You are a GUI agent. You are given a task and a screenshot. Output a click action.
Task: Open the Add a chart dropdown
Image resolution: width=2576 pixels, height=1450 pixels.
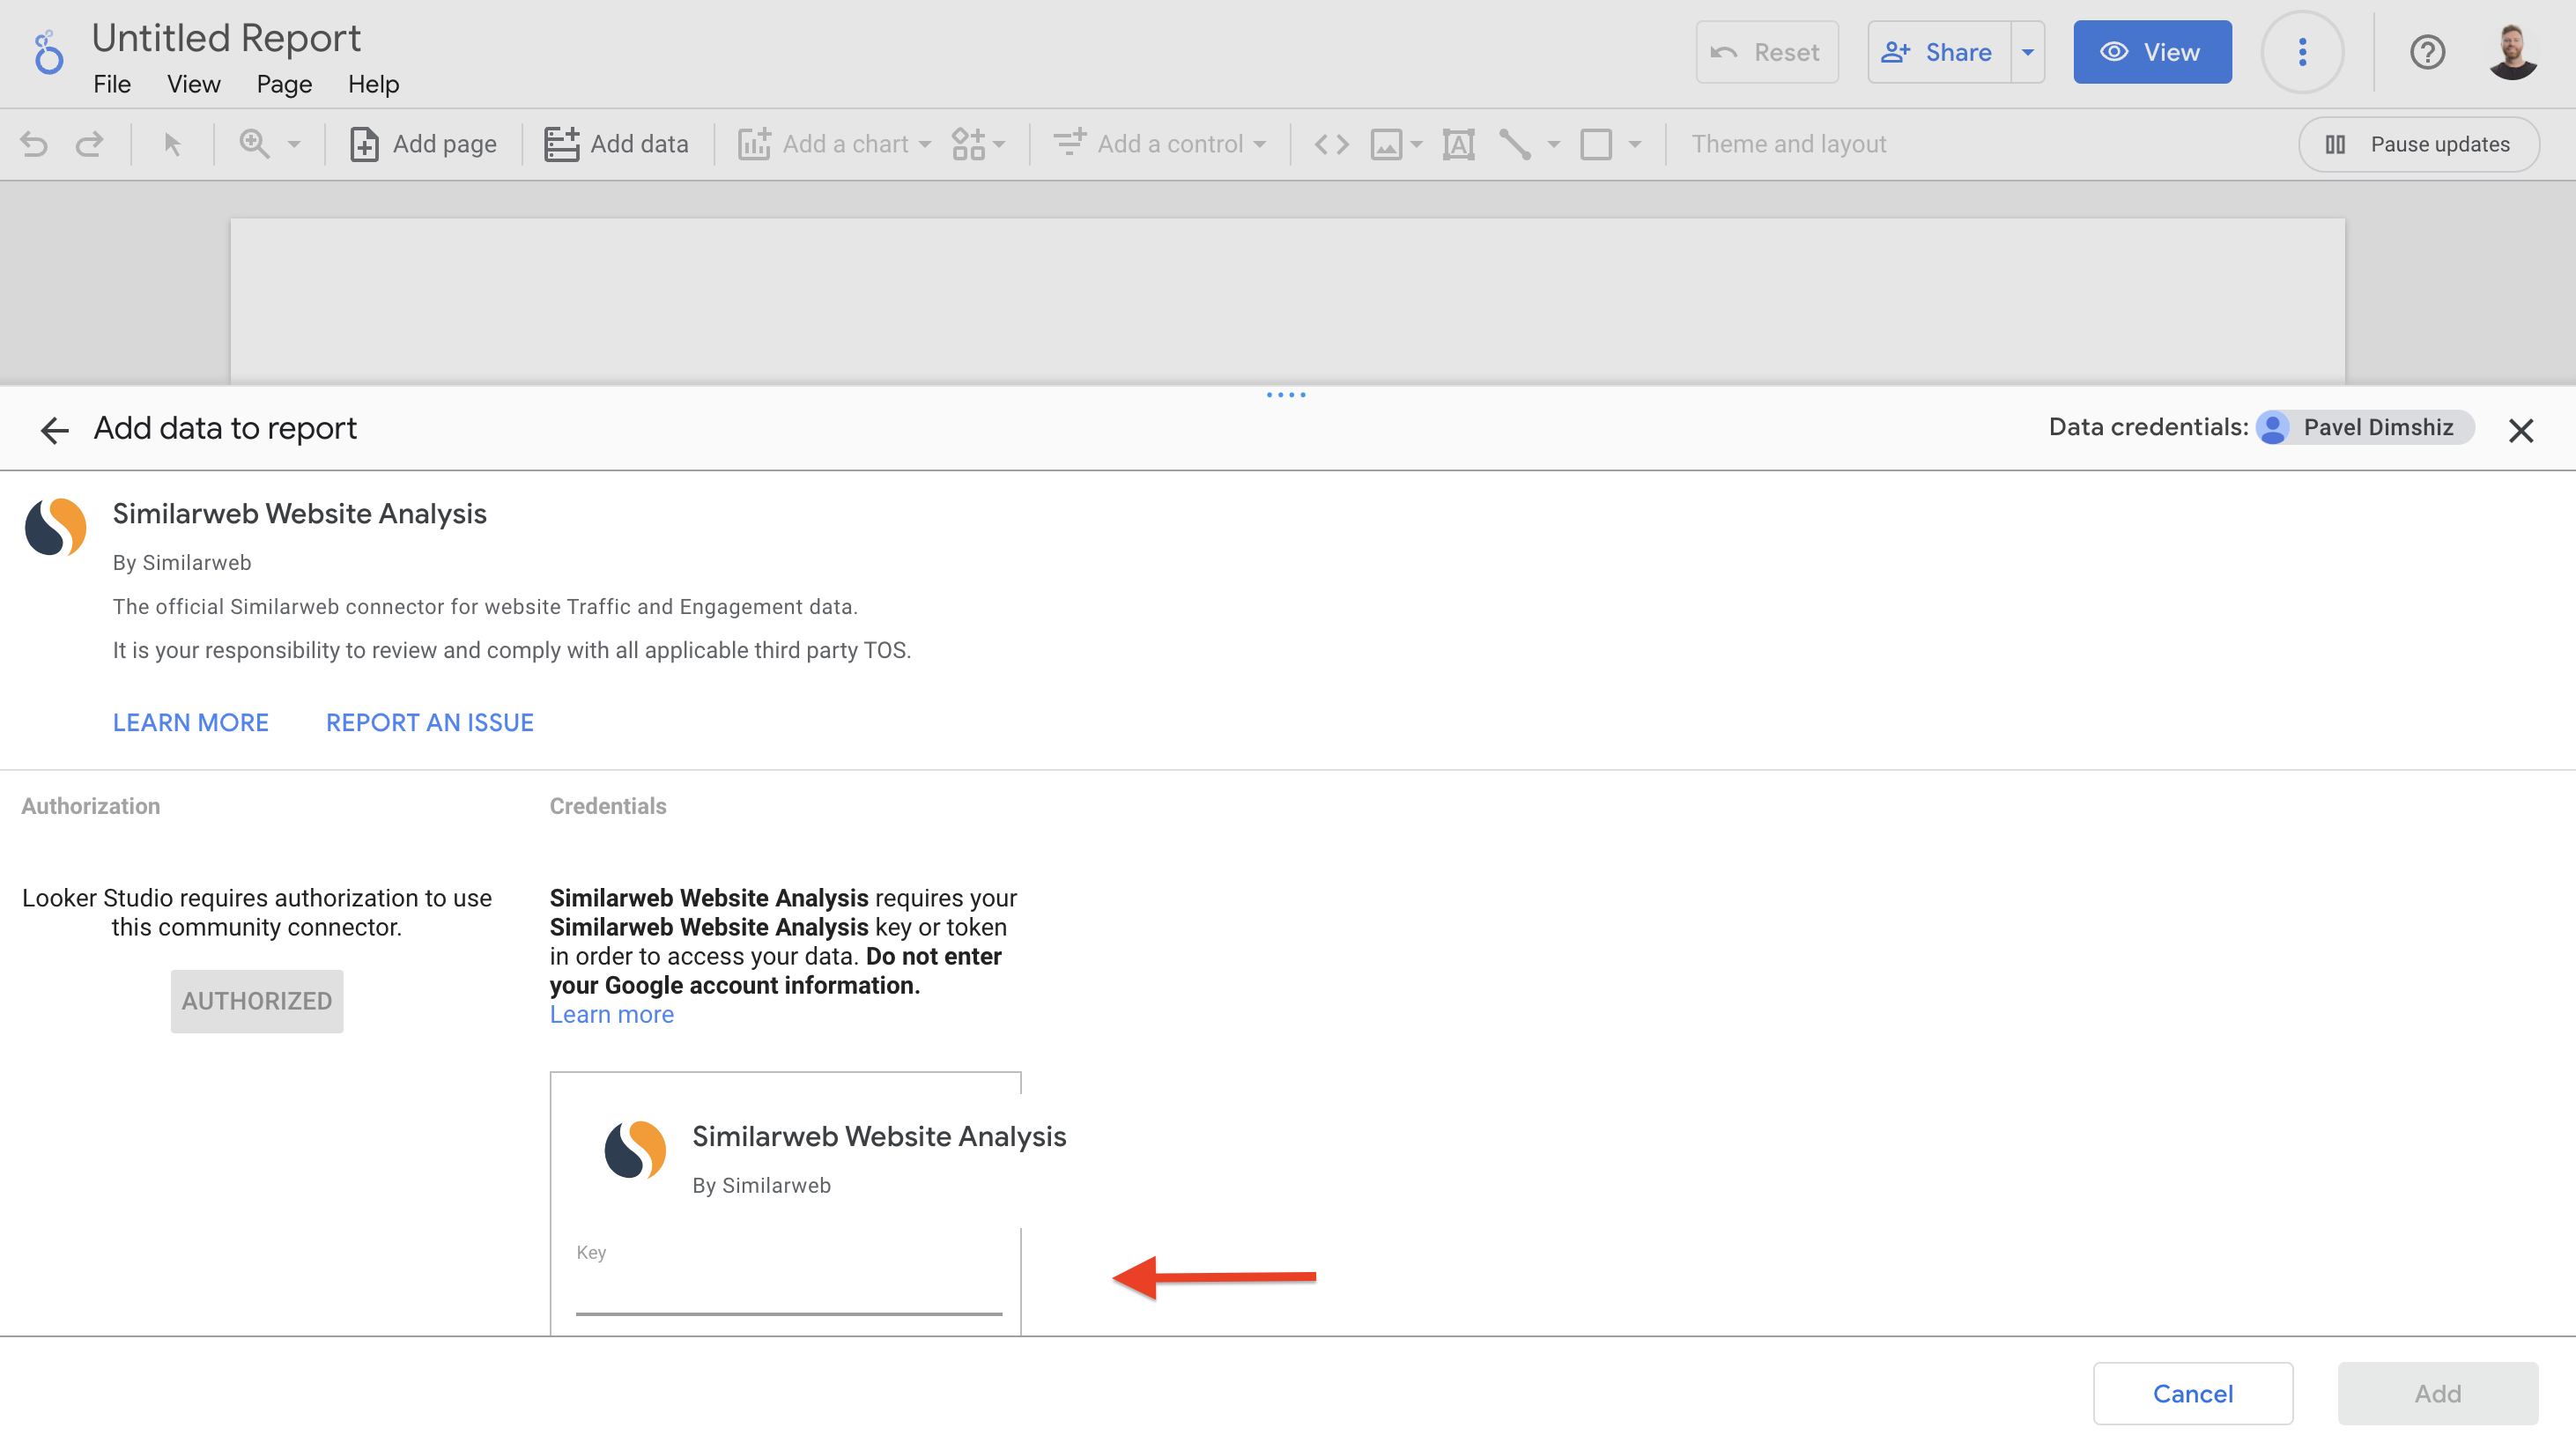835,144
